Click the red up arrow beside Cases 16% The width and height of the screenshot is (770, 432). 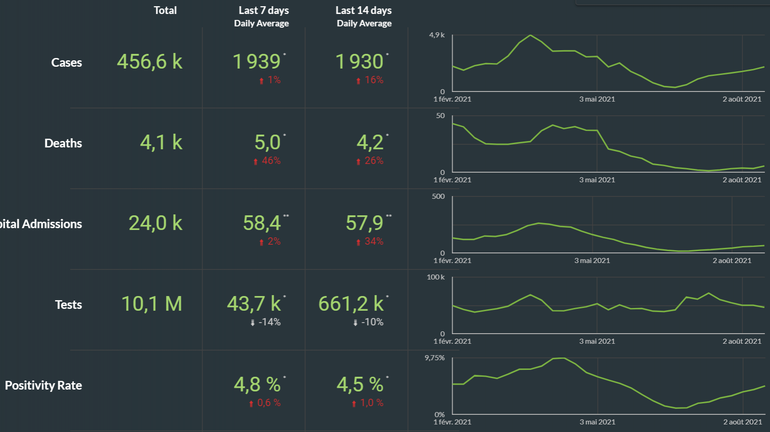pyautogui.click(x=358, y=79)
